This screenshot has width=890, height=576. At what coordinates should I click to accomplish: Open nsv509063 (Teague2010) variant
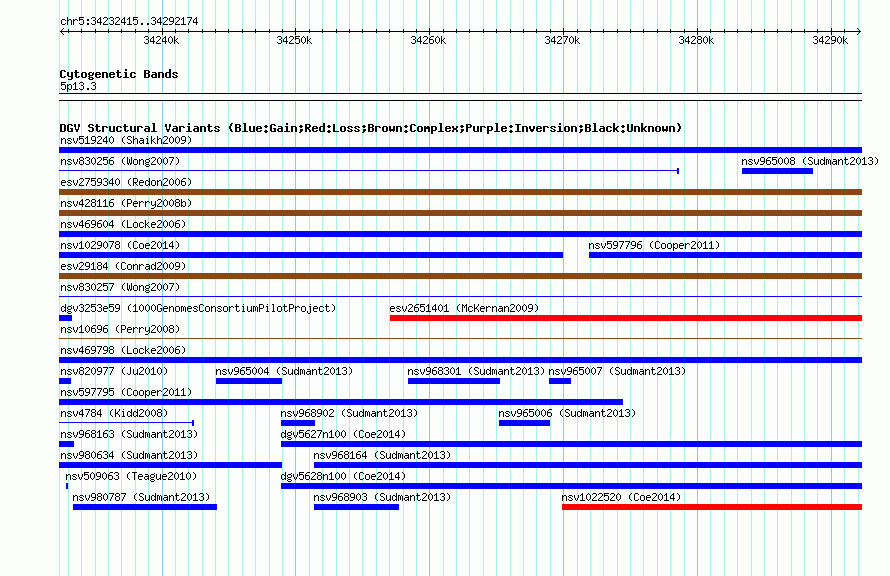pos(131,476)
